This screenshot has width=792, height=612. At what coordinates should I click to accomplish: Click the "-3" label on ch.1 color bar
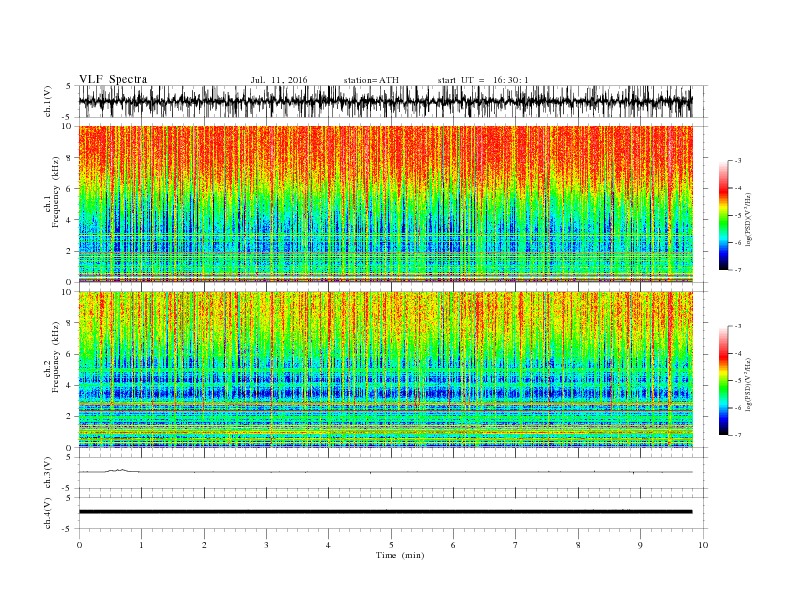(738, 161)
